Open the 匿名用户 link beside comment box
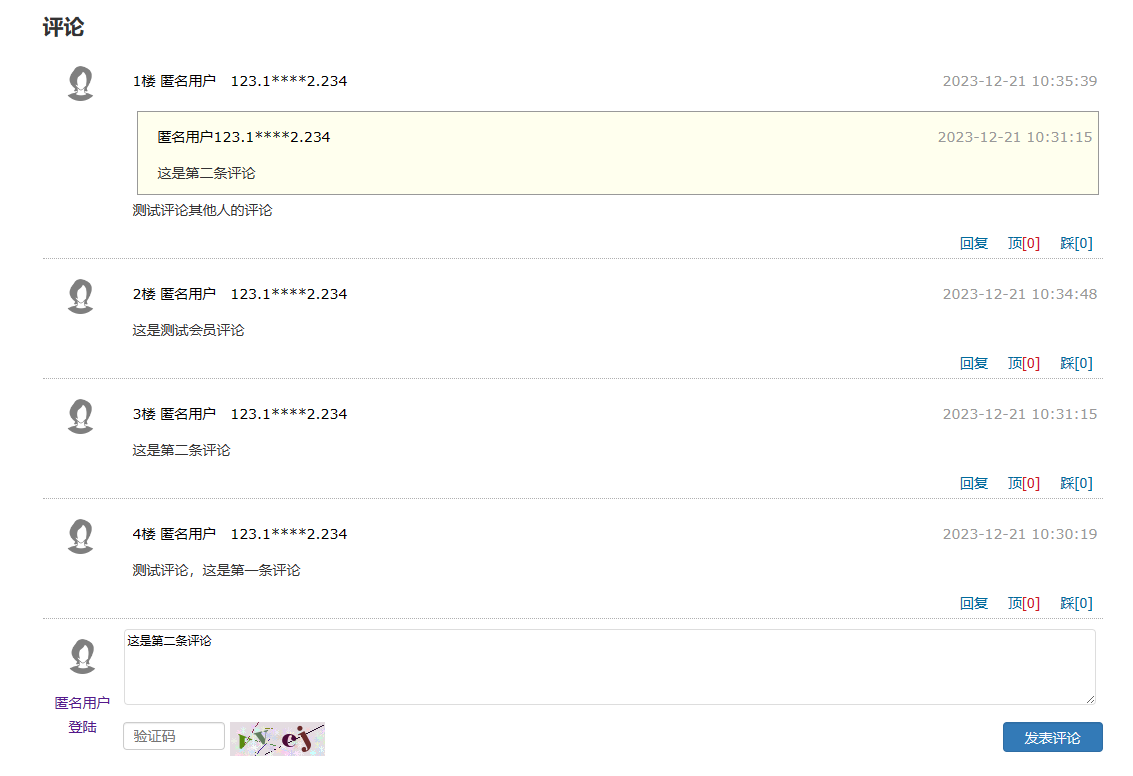The width and height of the screenshot is (1133, 776). (x=82, y=703)
